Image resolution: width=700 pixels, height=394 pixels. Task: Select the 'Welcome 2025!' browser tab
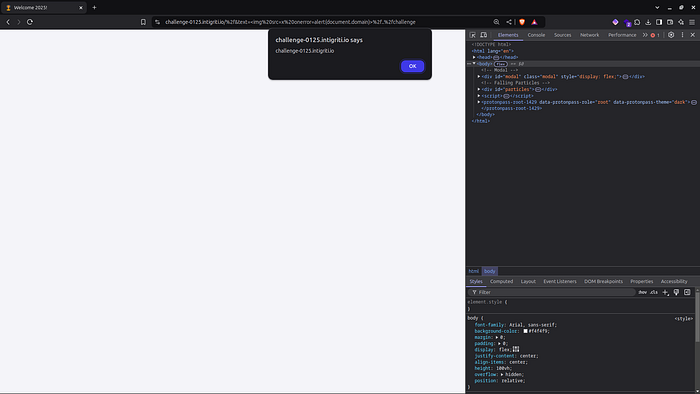(x=43, y=8)
